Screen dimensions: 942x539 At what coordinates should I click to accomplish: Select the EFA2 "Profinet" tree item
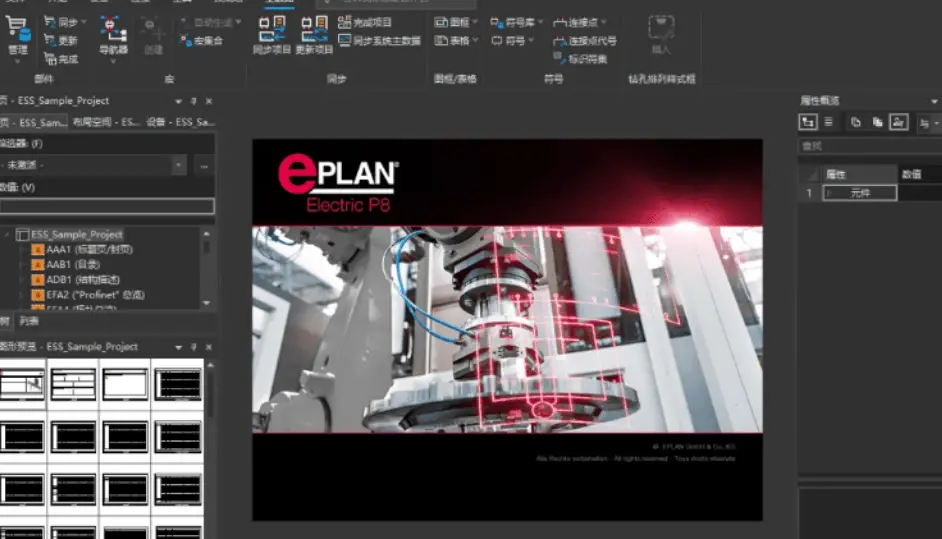pyautogui.click(x=95, y=295)
